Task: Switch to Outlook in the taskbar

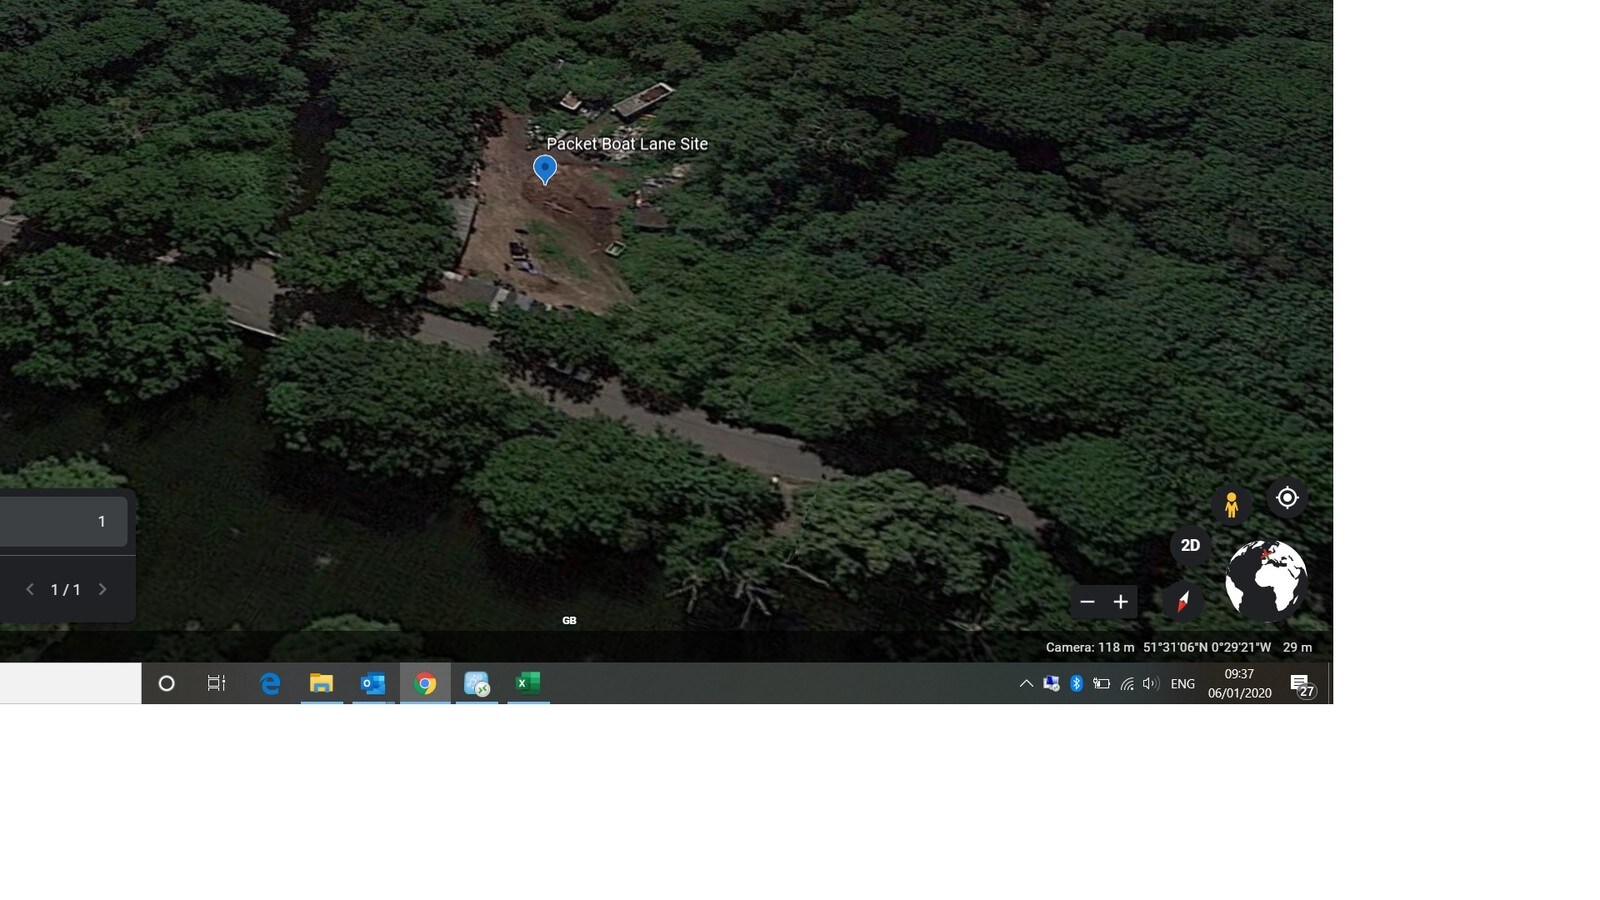Action: 373,684
